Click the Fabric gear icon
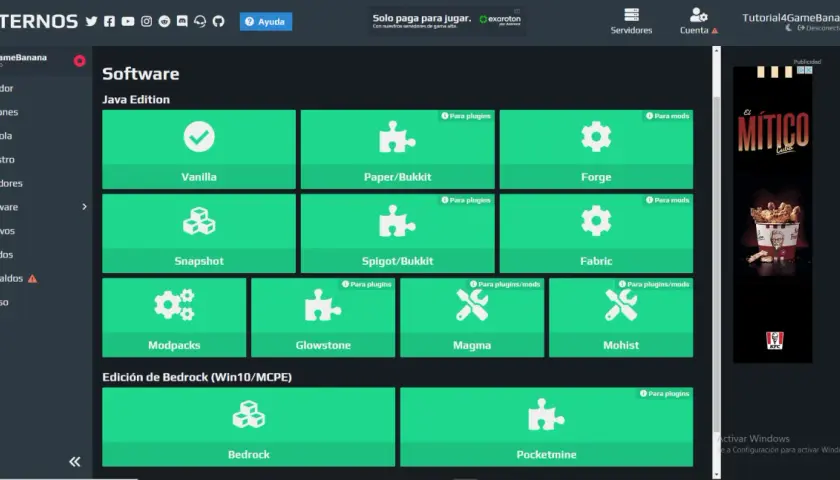 [x=596, y=221]
